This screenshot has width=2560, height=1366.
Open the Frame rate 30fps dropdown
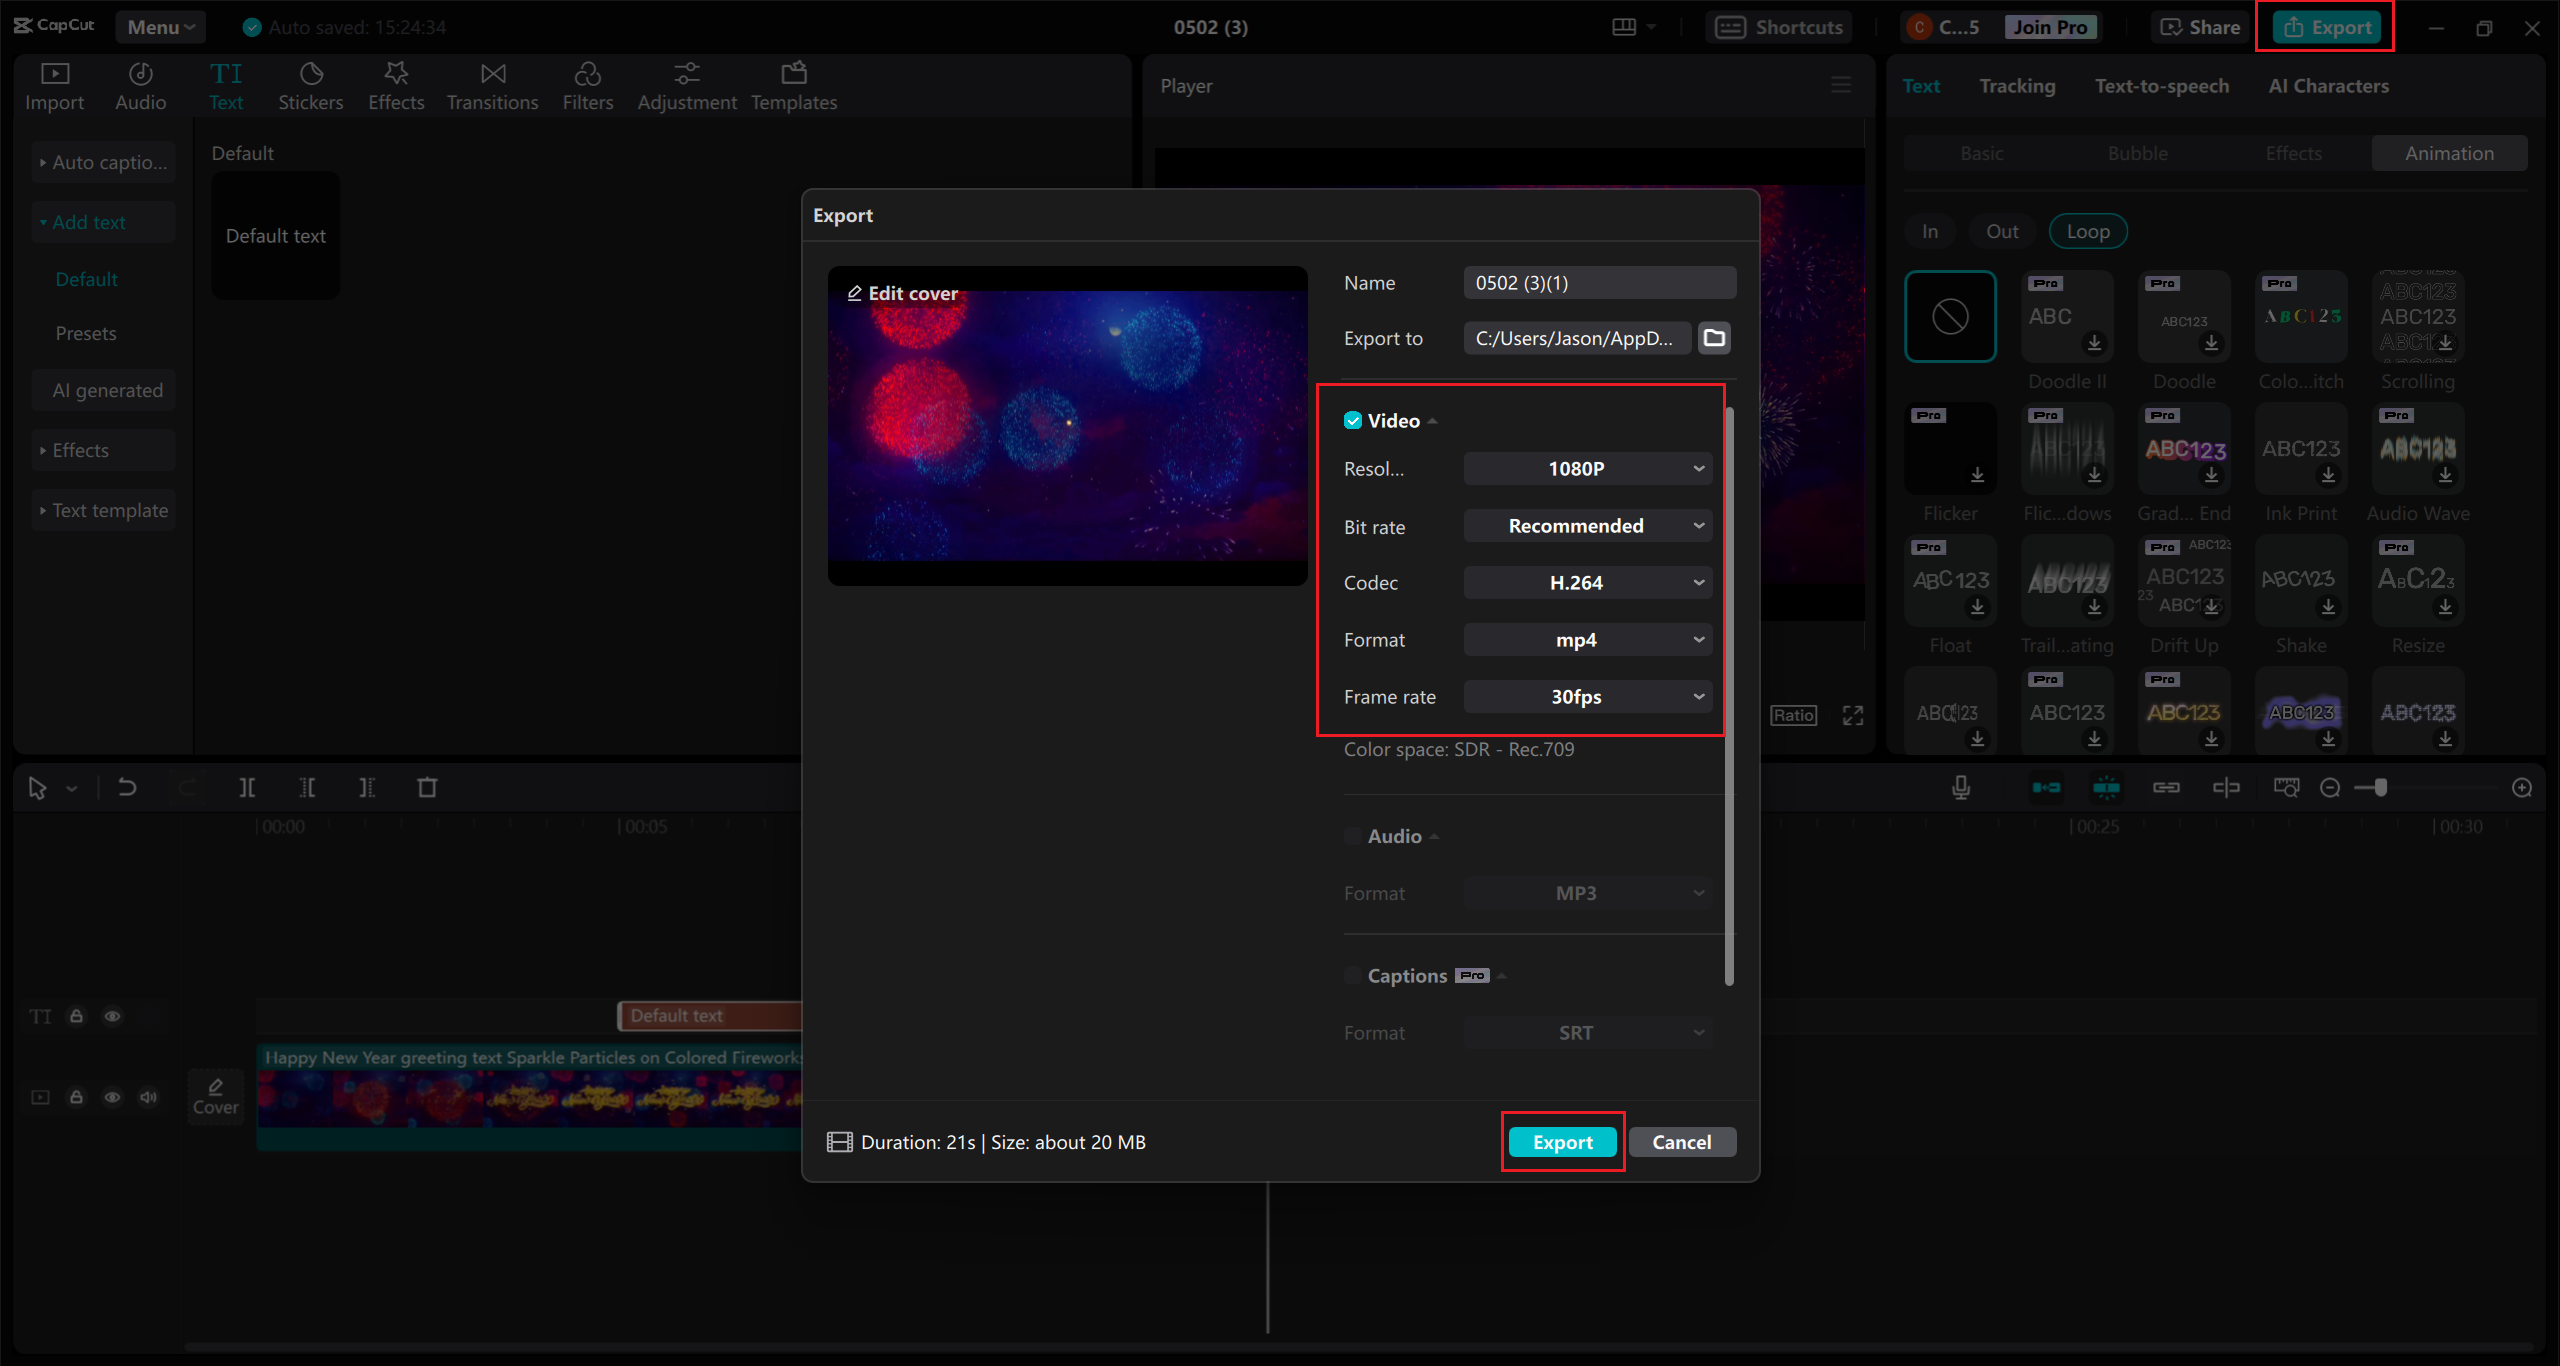[x=1588, y=697]
